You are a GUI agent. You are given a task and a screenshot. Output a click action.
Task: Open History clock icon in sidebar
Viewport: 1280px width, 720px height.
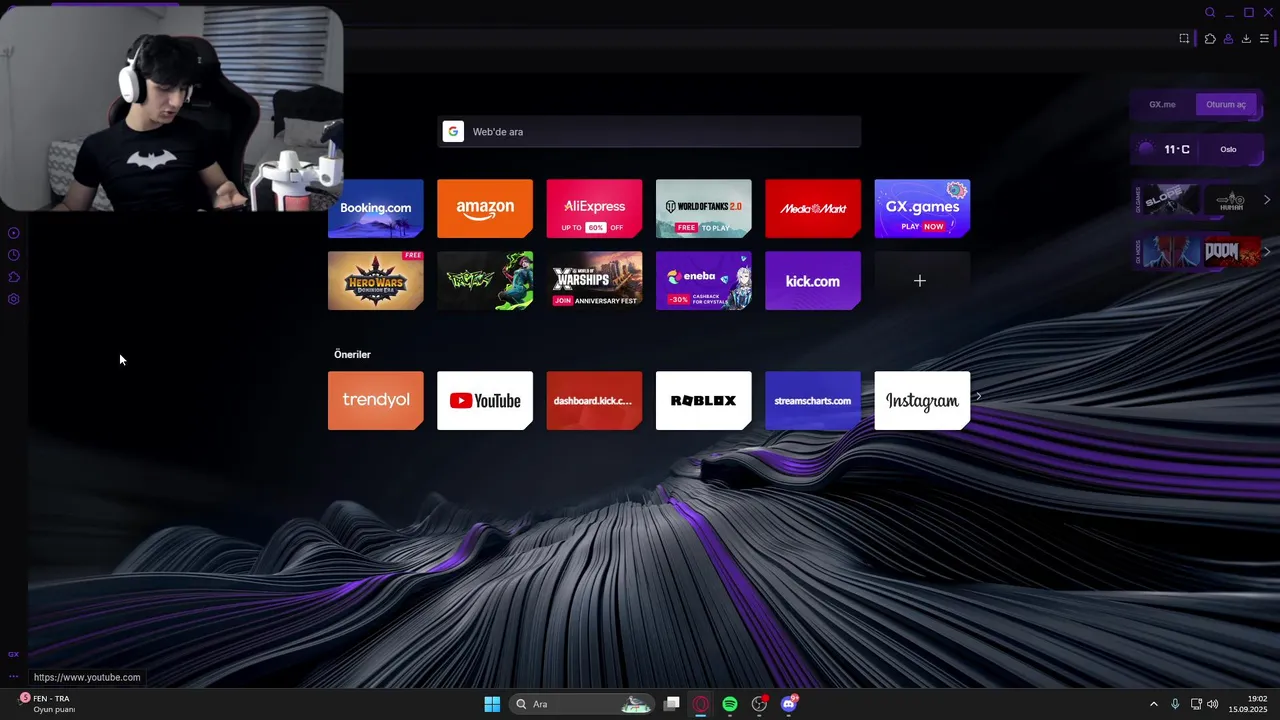(x=14, y=255)
